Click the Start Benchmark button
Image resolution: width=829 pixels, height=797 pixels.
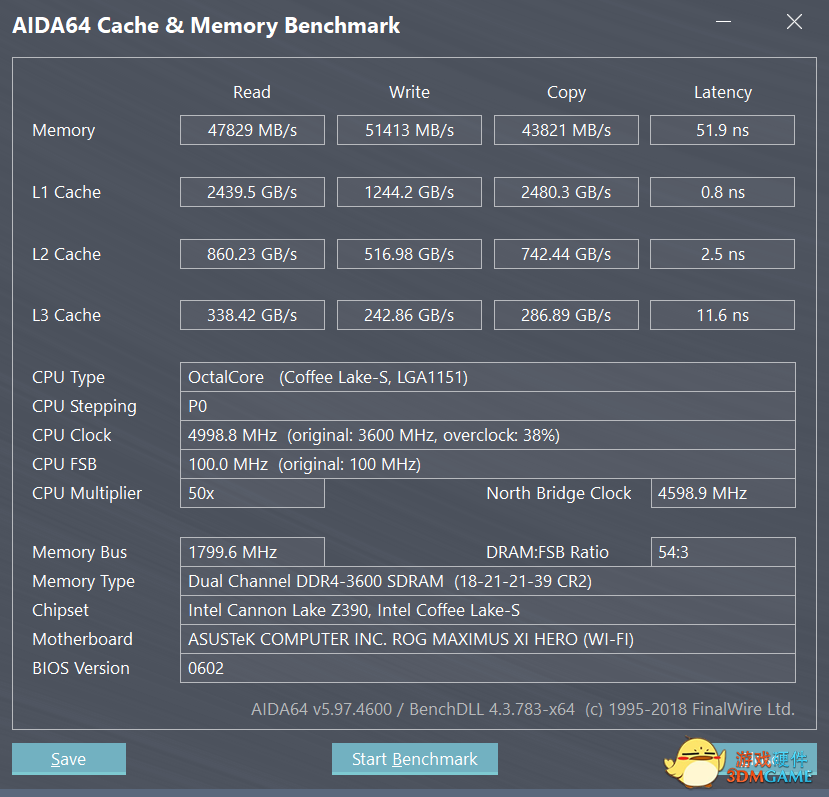(x=414, y=759)
